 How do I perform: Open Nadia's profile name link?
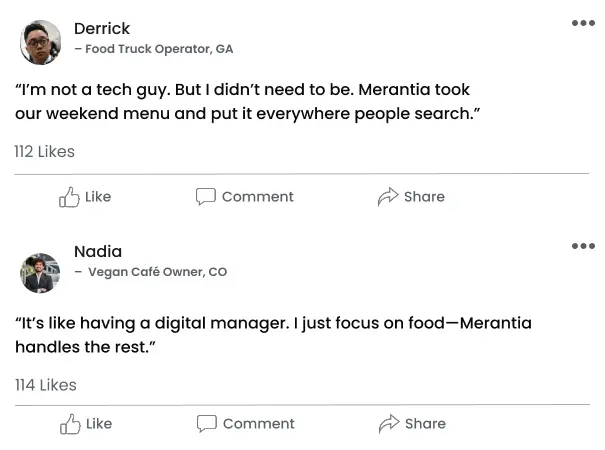click(98, 251)
